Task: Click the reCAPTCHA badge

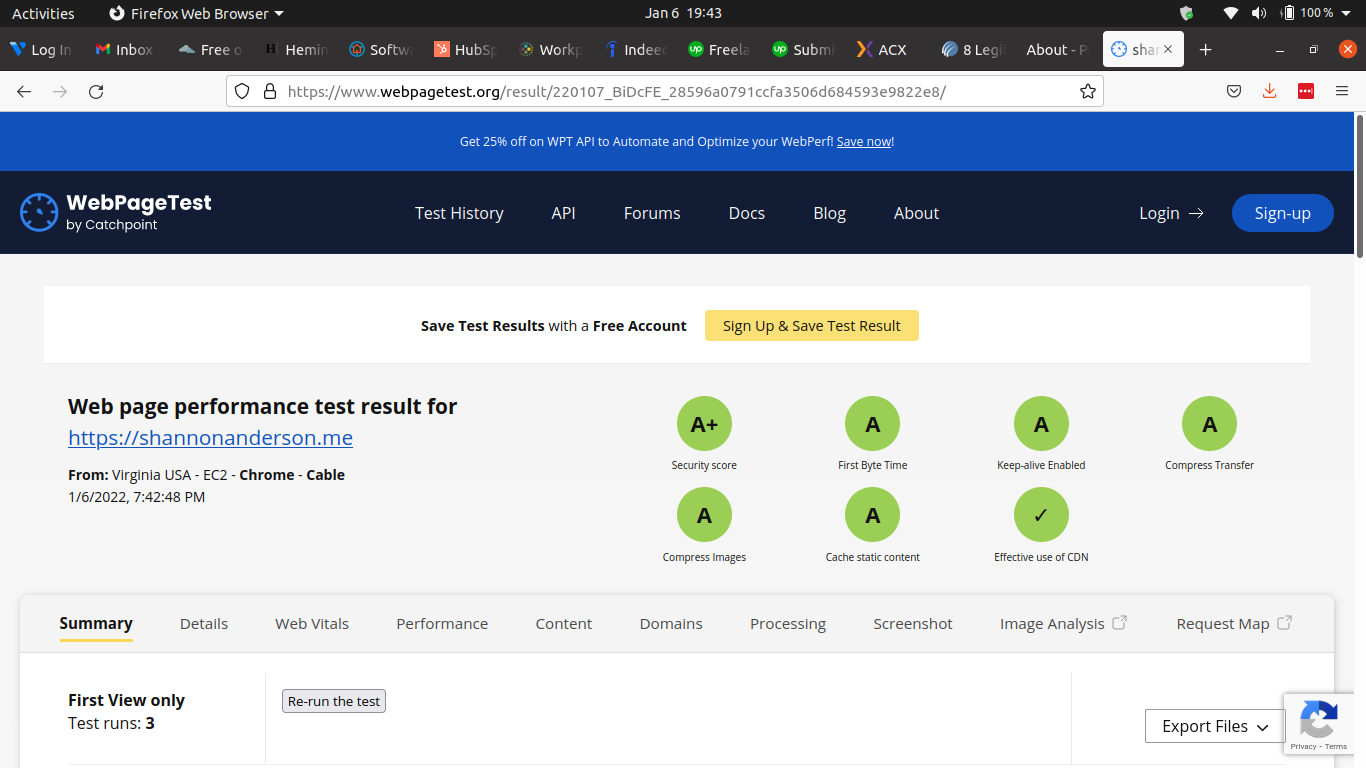Action: (x=1318, y=723)
